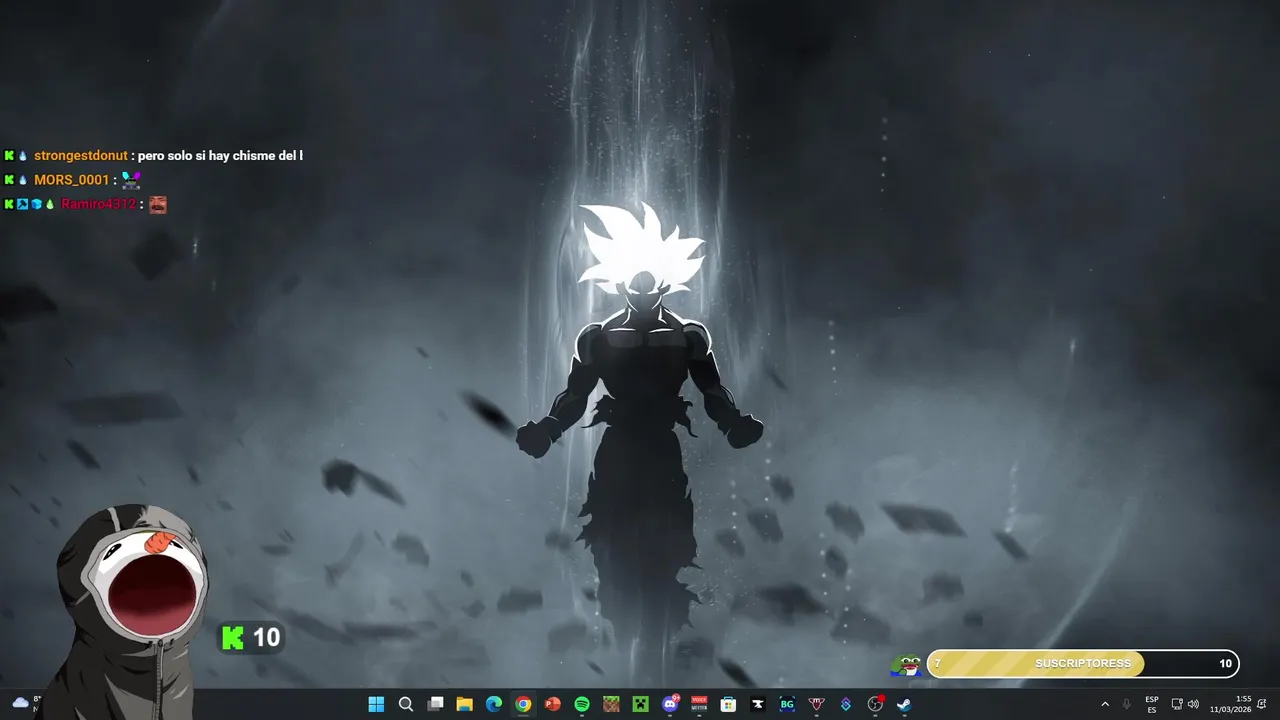Open Task View in the taskbar
Screen dimensions: 1280x720
point(435,704)
